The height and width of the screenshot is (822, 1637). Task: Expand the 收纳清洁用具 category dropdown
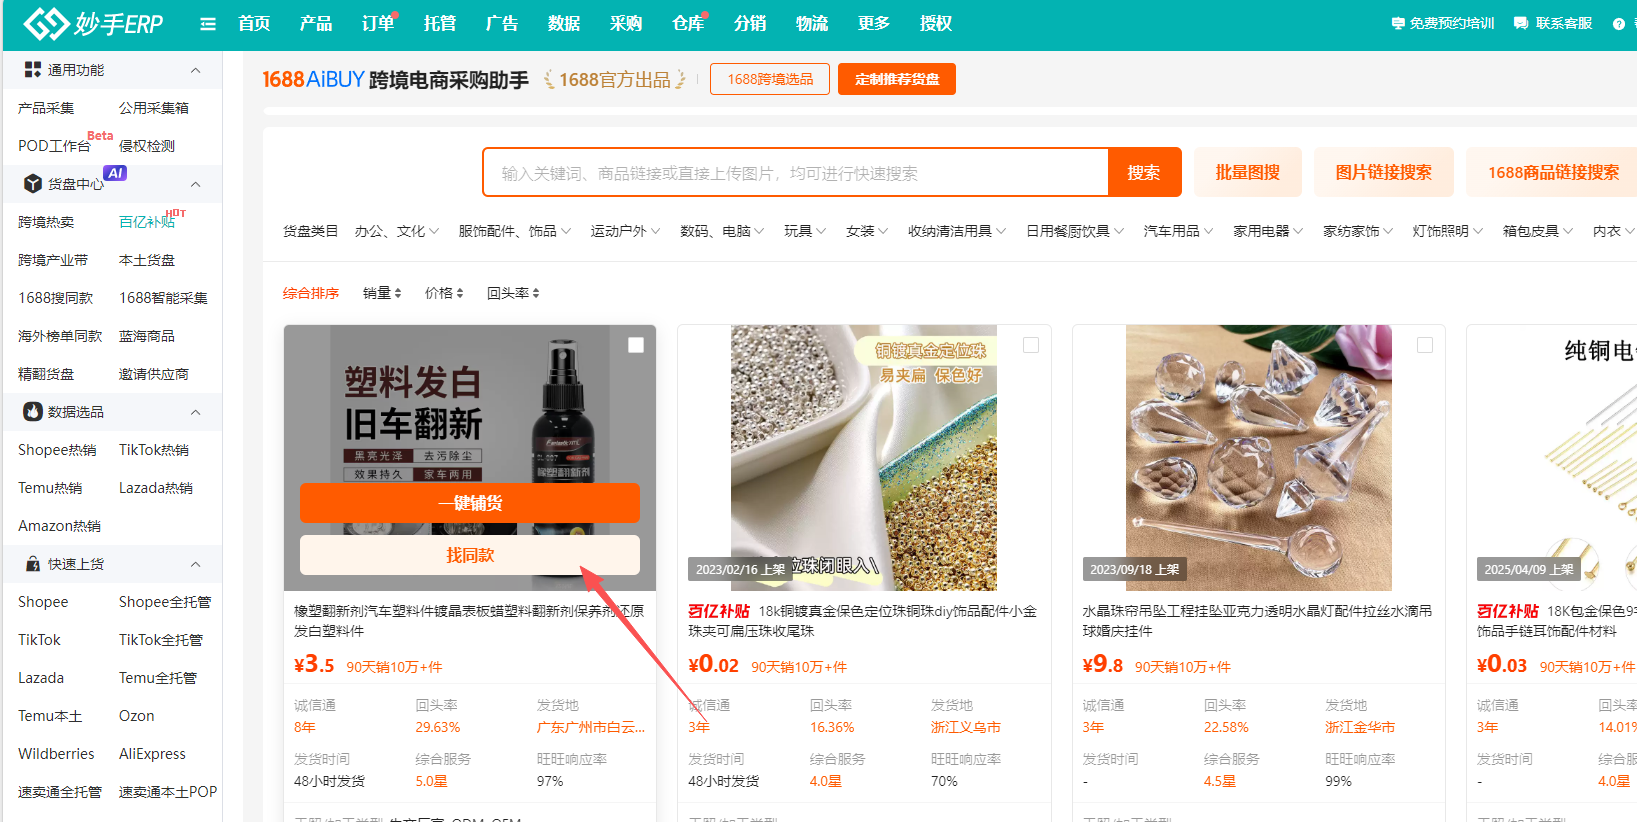pyautogui.click(x=957, y=231)
